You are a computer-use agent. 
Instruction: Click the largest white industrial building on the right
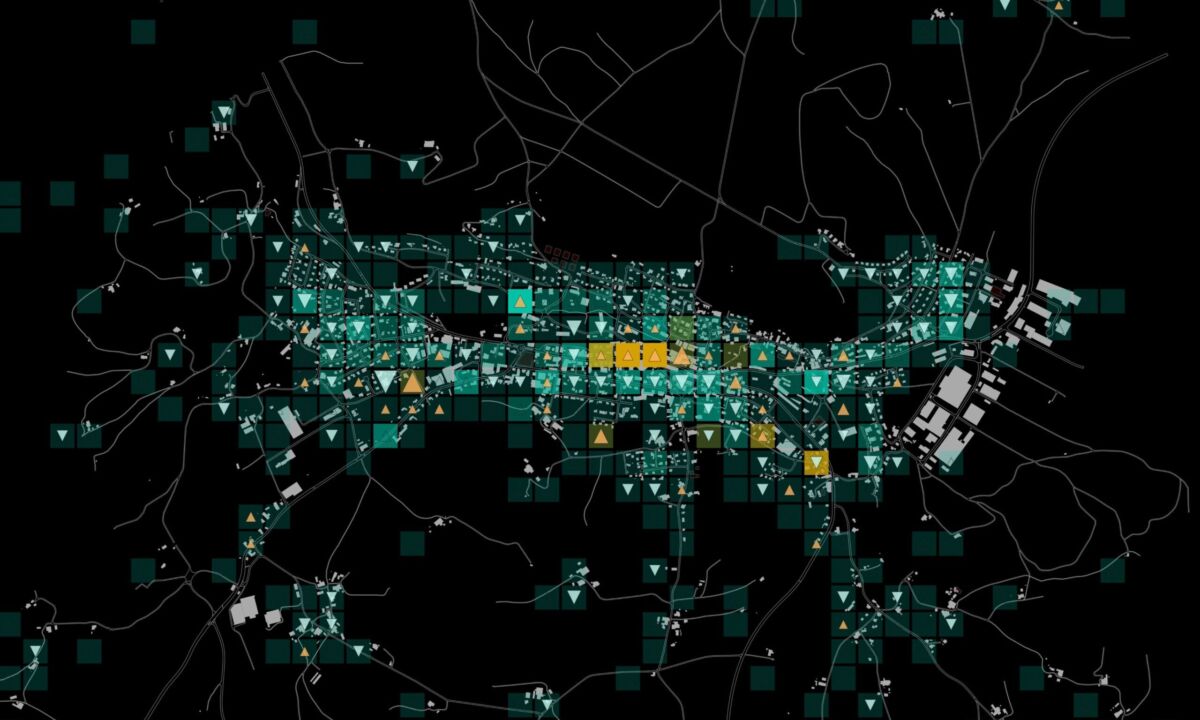tap(956, 386)
